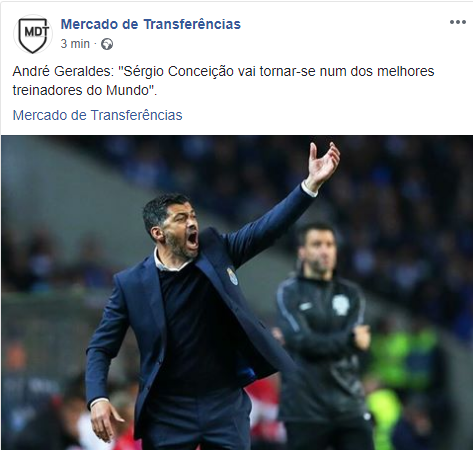This screenshot has height=450, width=473.
Task: Open the post options three-dot menu
Action: (458, 22)
